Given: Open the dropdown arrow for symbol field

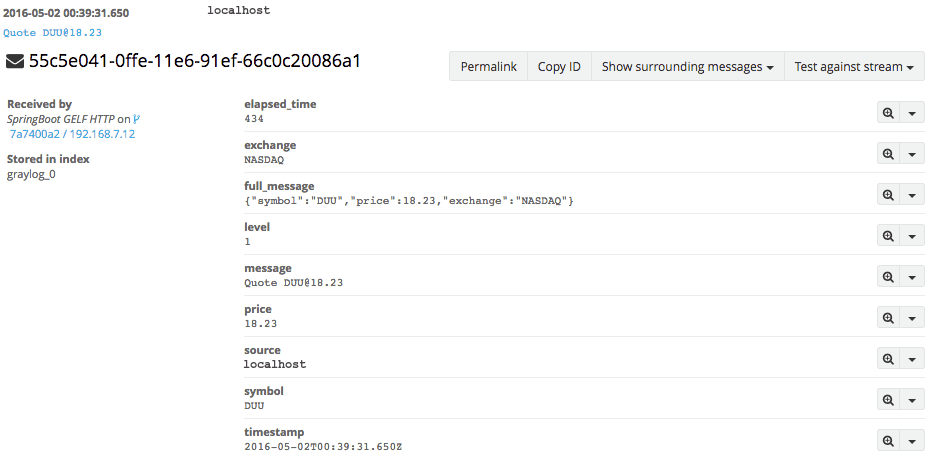Looking at the screenshot, I should [x=912, y=400].
